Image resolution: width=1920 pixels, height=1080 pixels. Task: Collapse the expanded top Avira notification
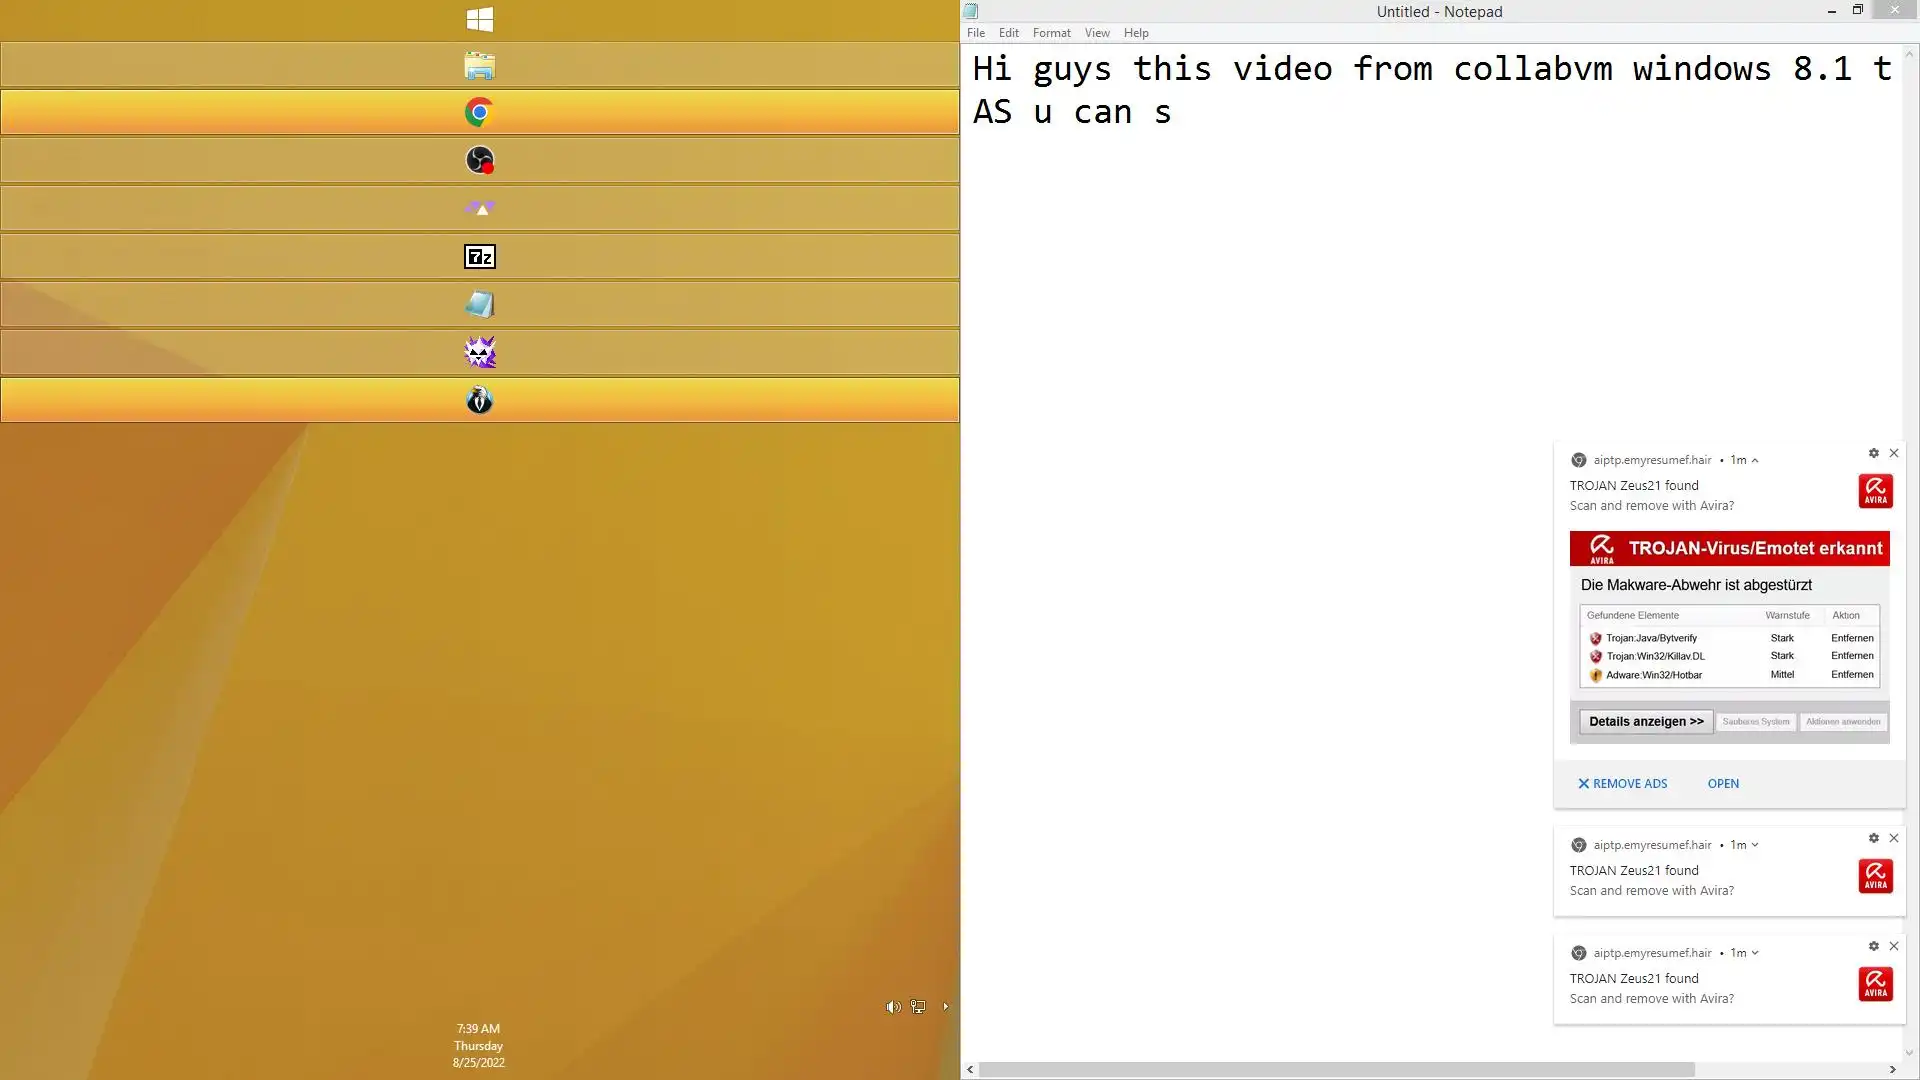1755,461
